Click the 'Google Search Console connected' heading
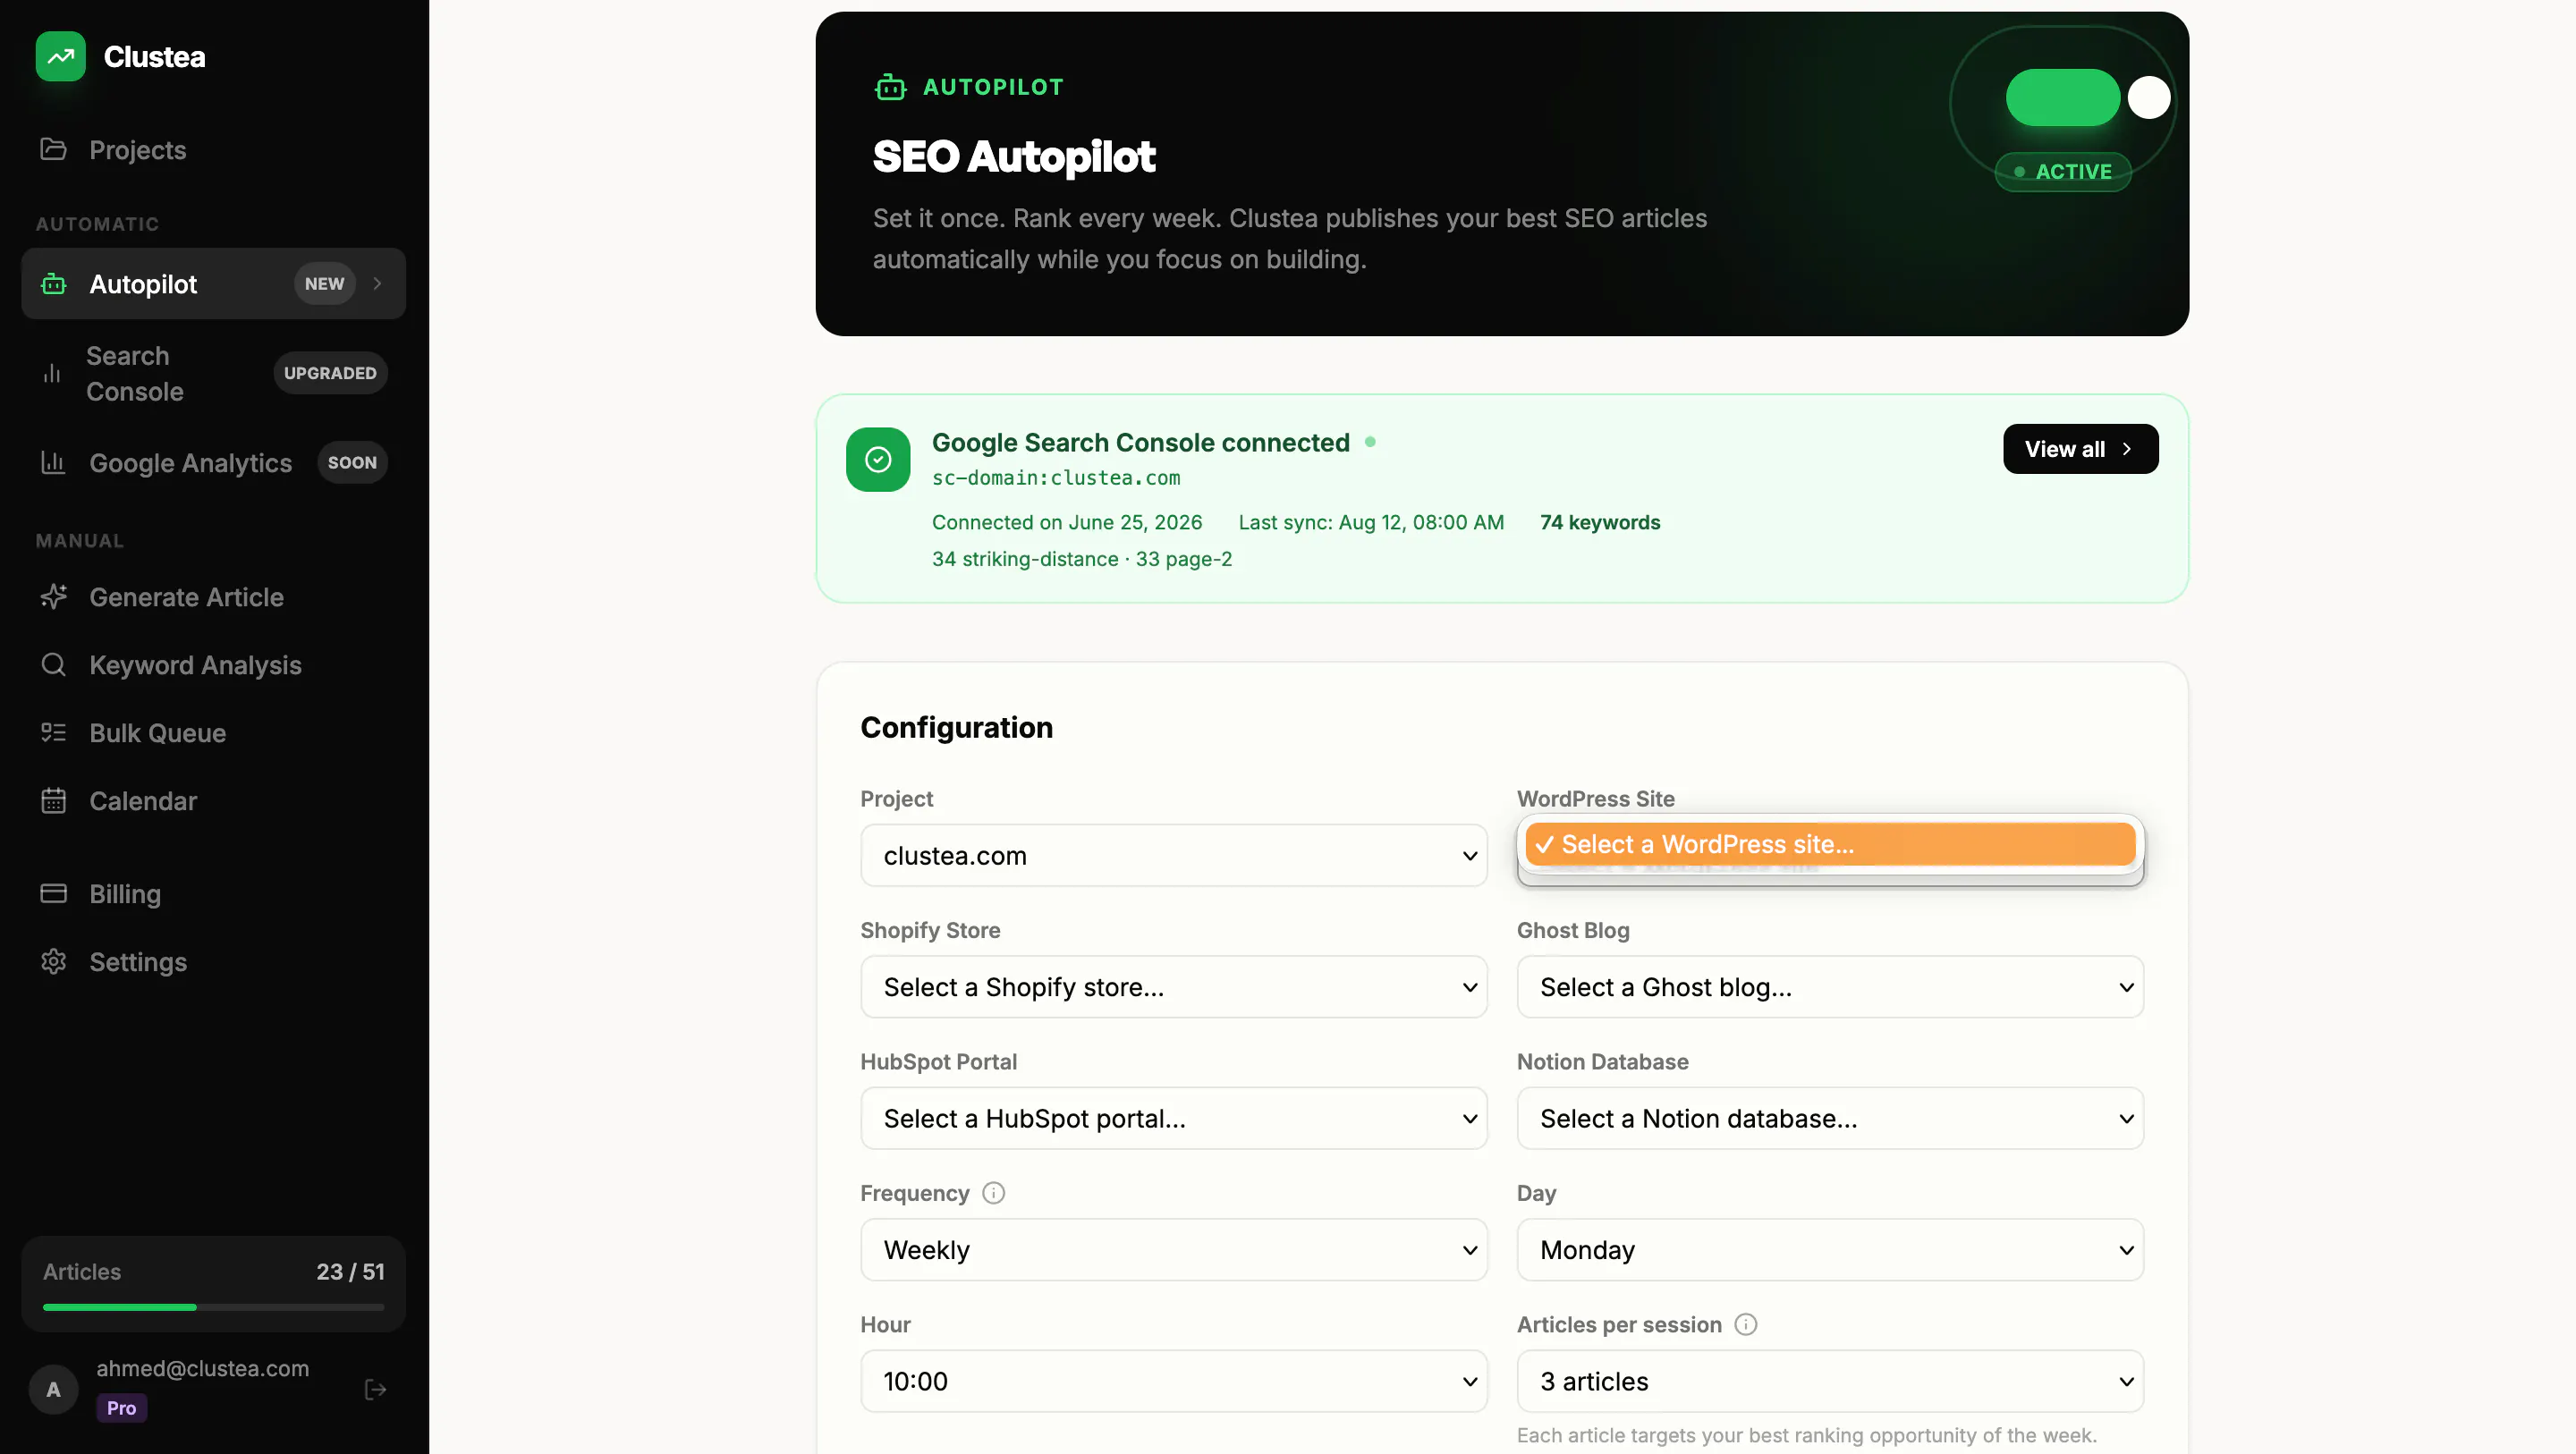 click(x=1141, y=443)
